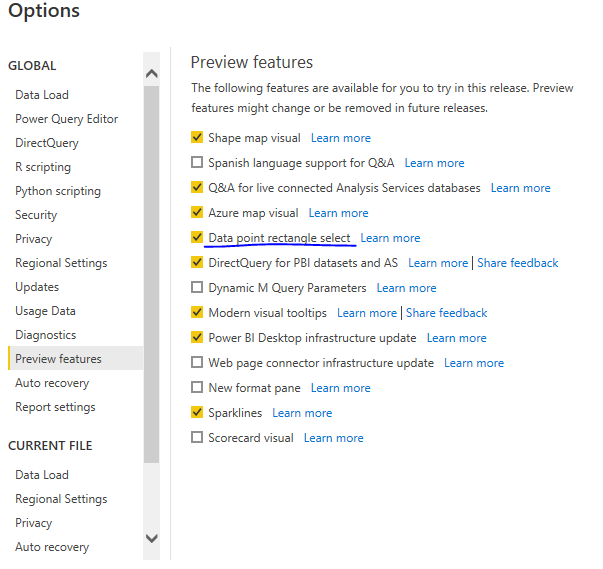Uncheck the Azure map visual option
The height and width of the screenshot is (569, 603).
pyautogui.click(x=197, y=212)
